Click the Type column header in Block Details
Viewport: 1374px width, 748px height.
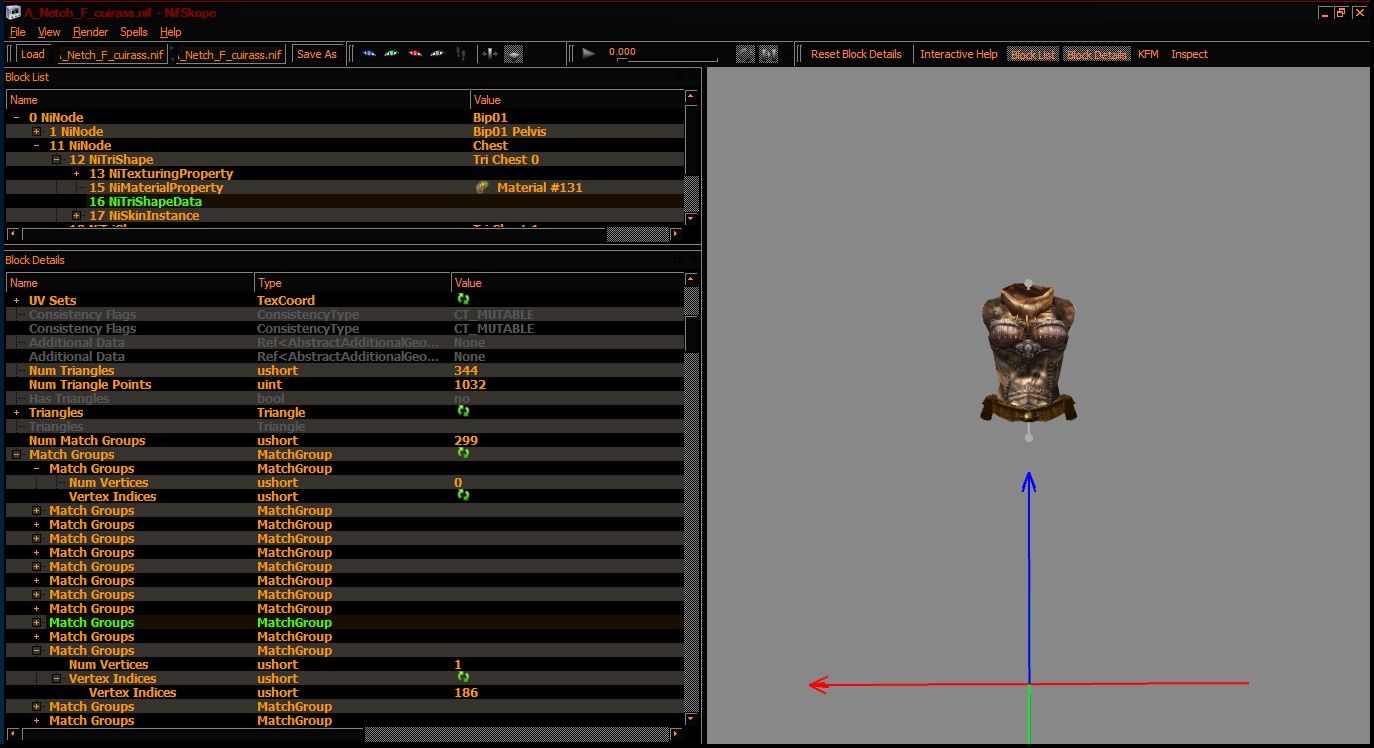[x=352, y=283]
